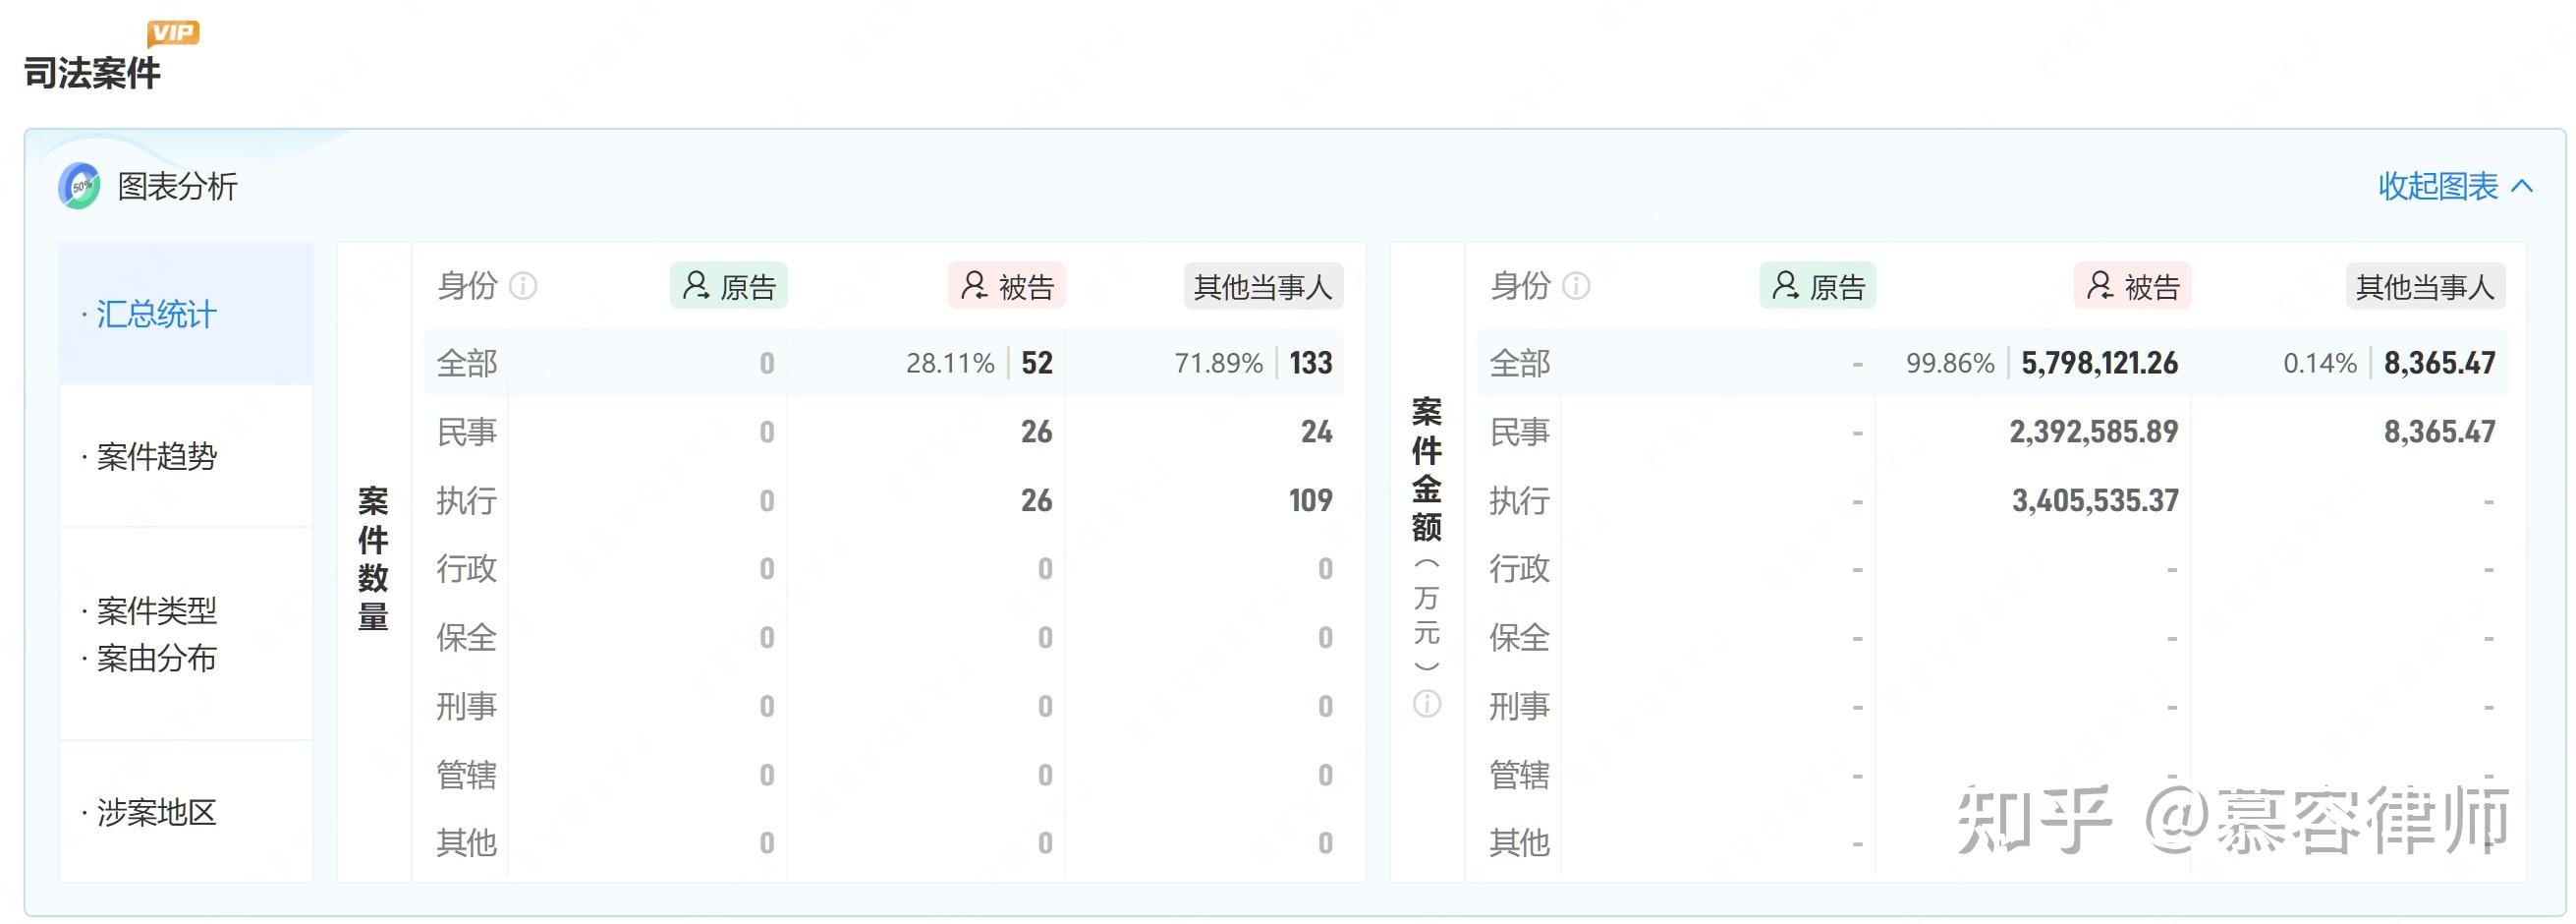Click the 全部 row label in 案件数量
This screenshot has height=924, width=2576.
(467, 363)
